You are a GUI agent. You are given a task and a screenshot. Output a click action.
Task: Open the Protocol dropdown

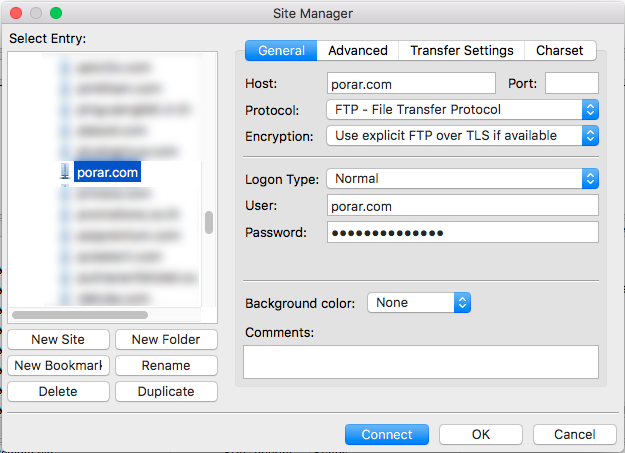[462, 109]
